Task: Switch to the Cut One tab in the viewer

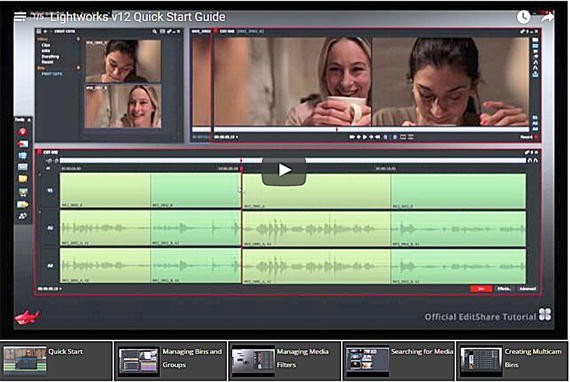Action: click(x=227, y=32)
